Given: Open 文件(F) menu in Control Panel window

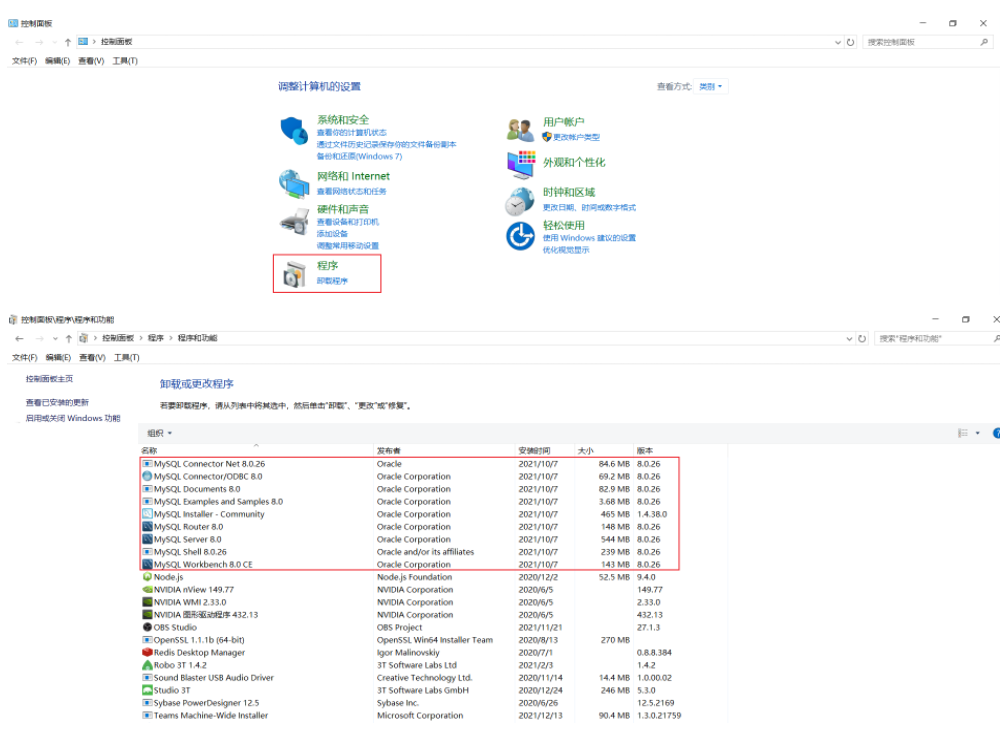Looking at the screenshot, I should [x=24, y=61].
